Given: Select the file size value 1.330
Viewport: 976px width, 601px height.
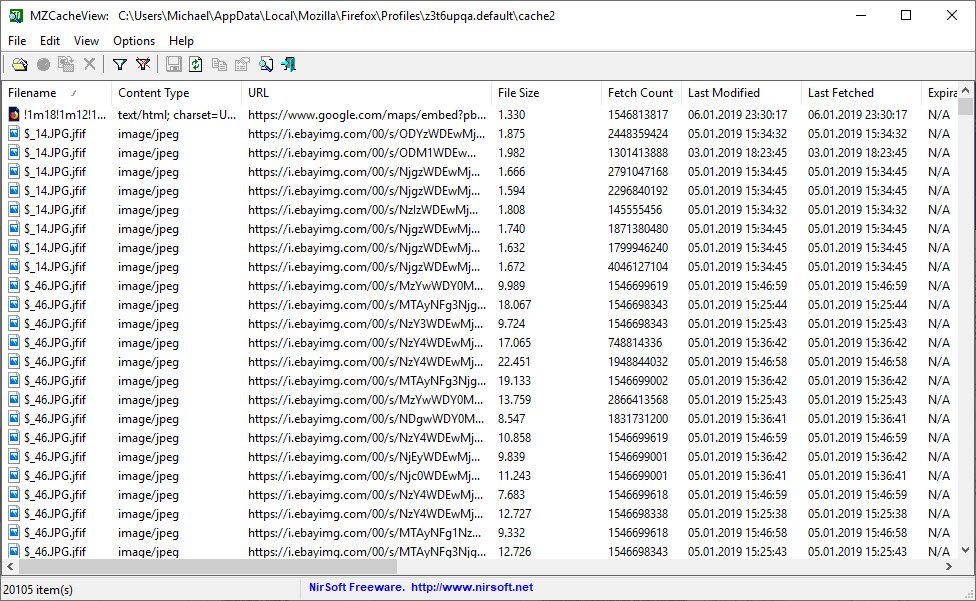Looking at the screenshot, I should coord(512,114).
